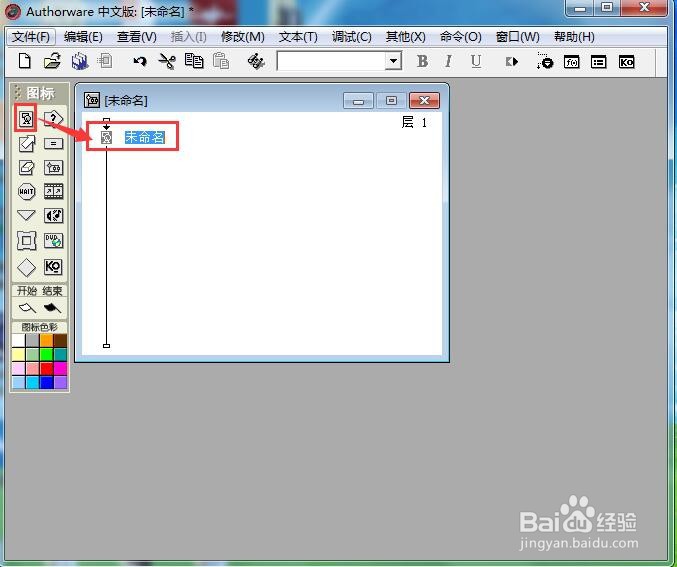Viewport: 677px width, 567px height.
Task: Open Find with the binoculars icon
Action: point(256,62)
